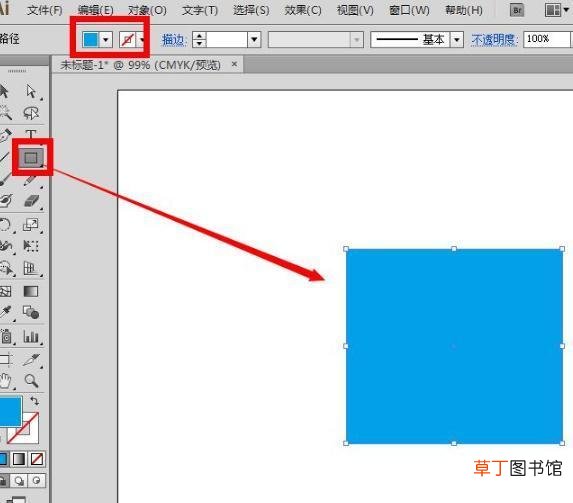This screenshot has width=573, height=503.
Task: Switch to gradient fill mode button
Action: tap(19, 459)
